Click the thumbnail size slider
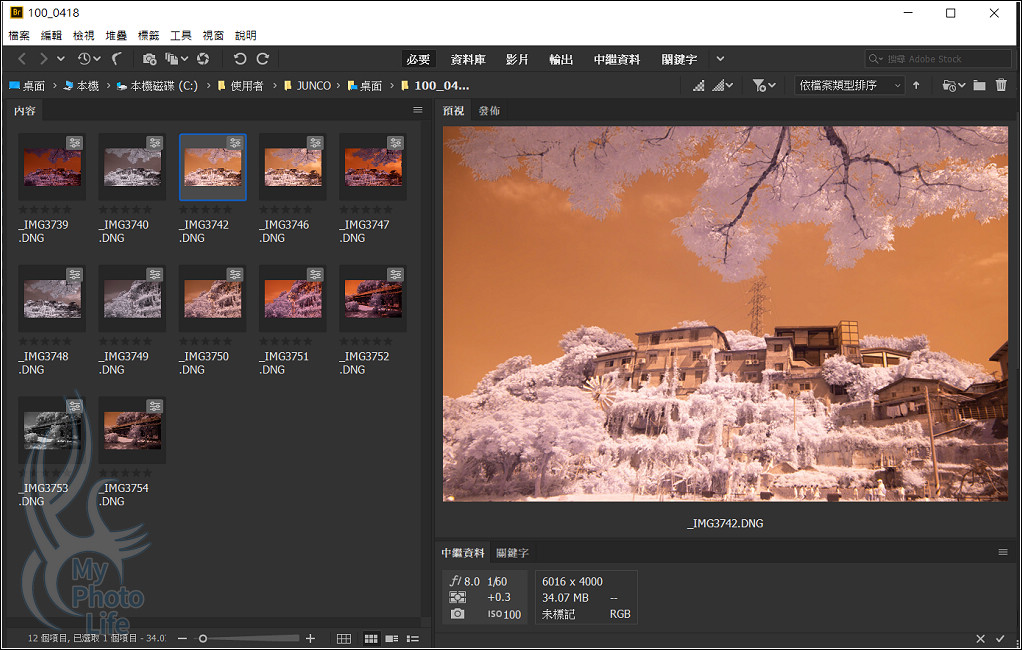The width and height of the screenshot is (1022, 650). [203, 638]
